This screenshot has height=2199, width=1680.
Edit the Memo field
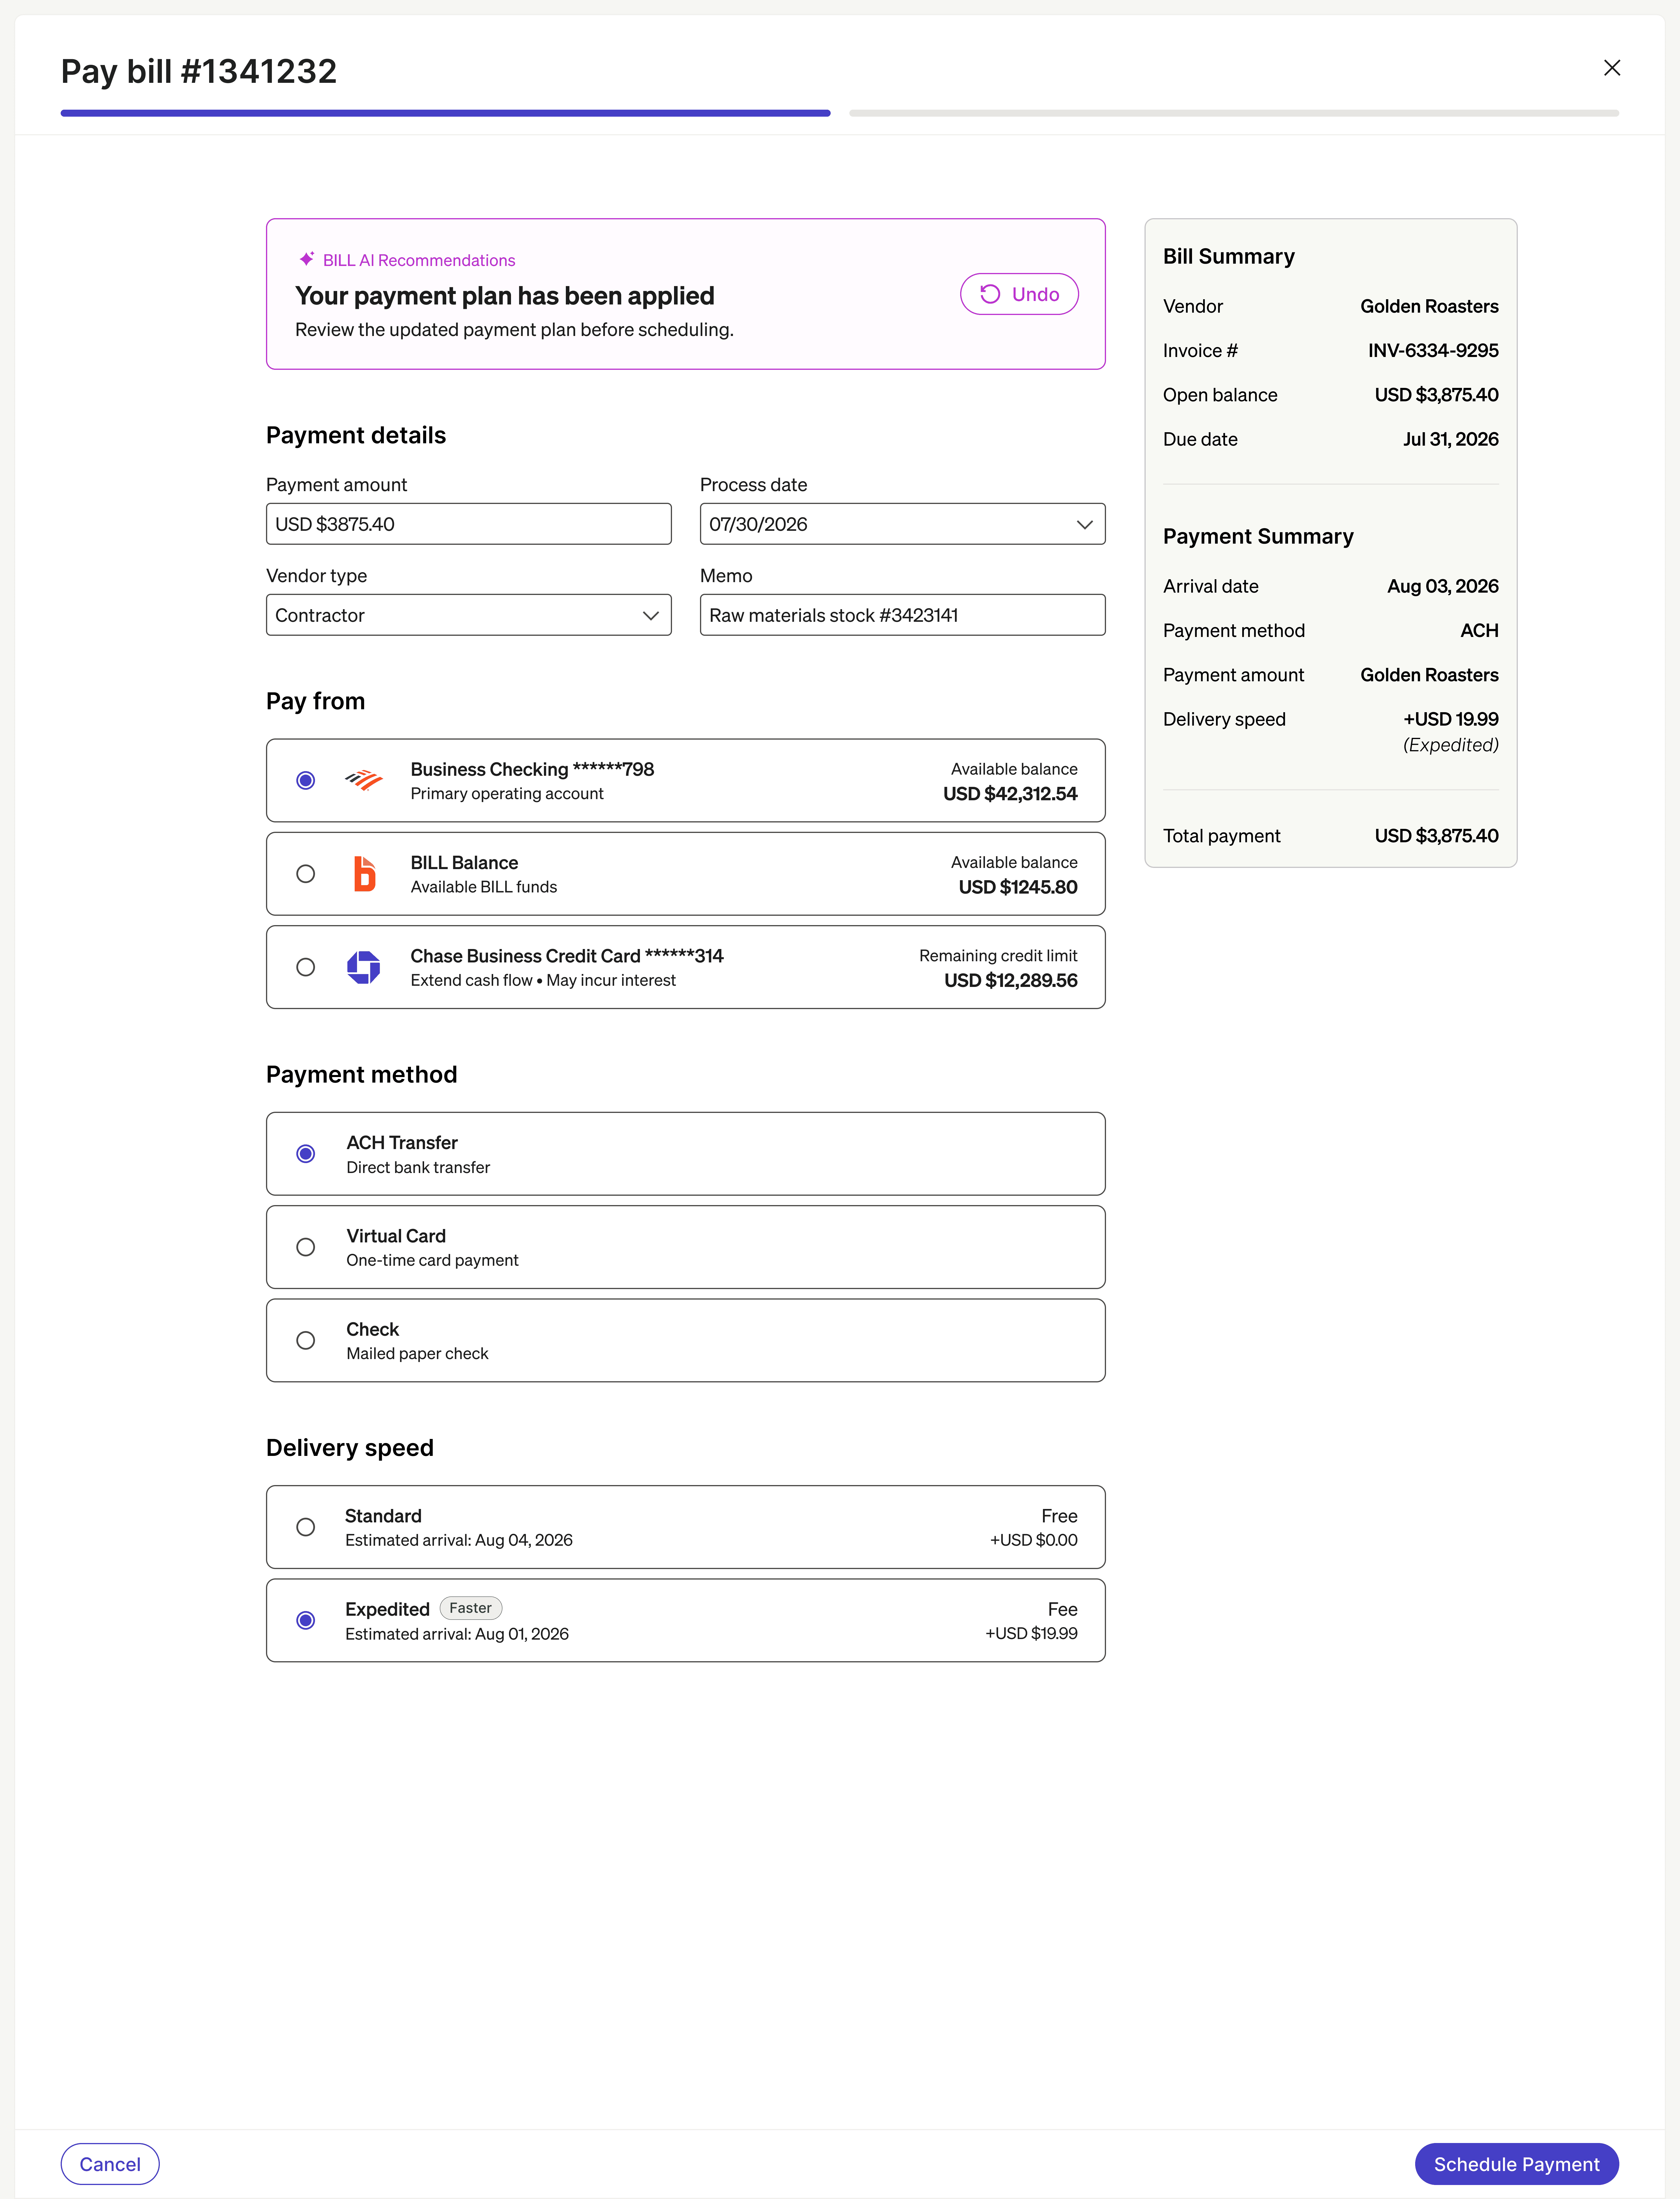(902, 615)
